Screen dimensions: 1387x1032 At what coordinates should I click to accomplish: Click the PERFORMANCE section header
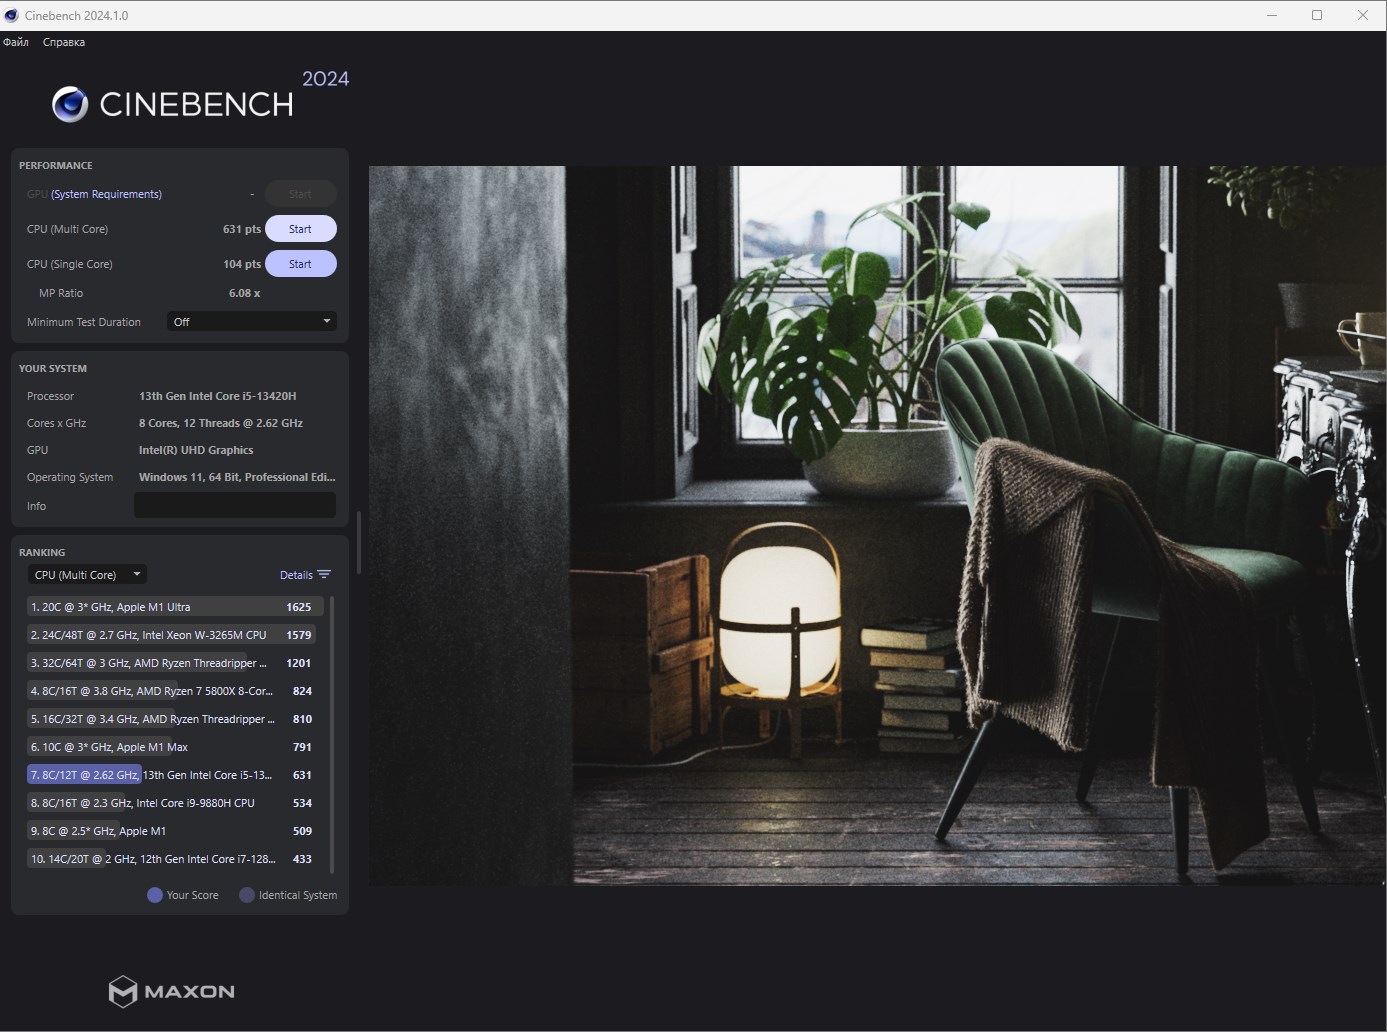pos(56,166)
